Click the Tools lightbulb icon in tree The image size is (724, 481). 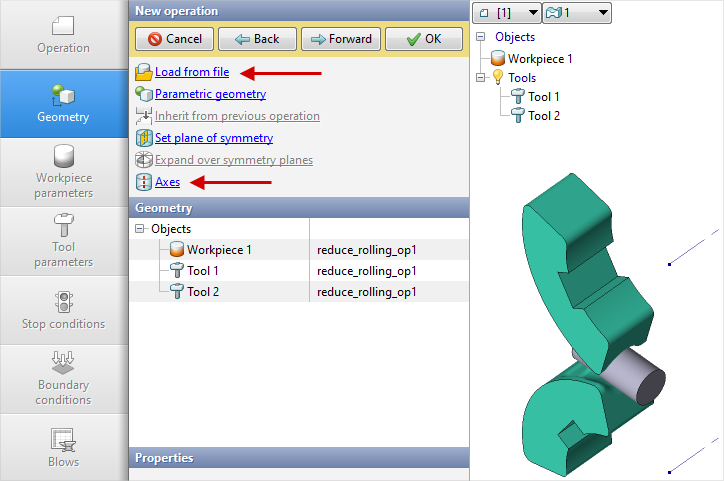pos(497,78)
